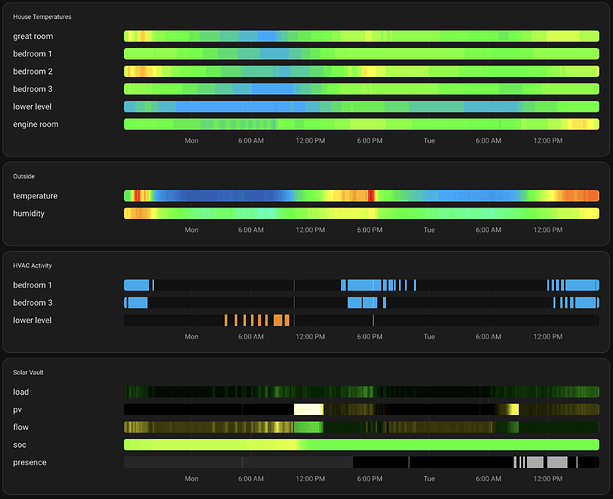Open the engine room temperature history bar
Image resolution: width=613 pixels, height=499 pixels.
(362, 124)
